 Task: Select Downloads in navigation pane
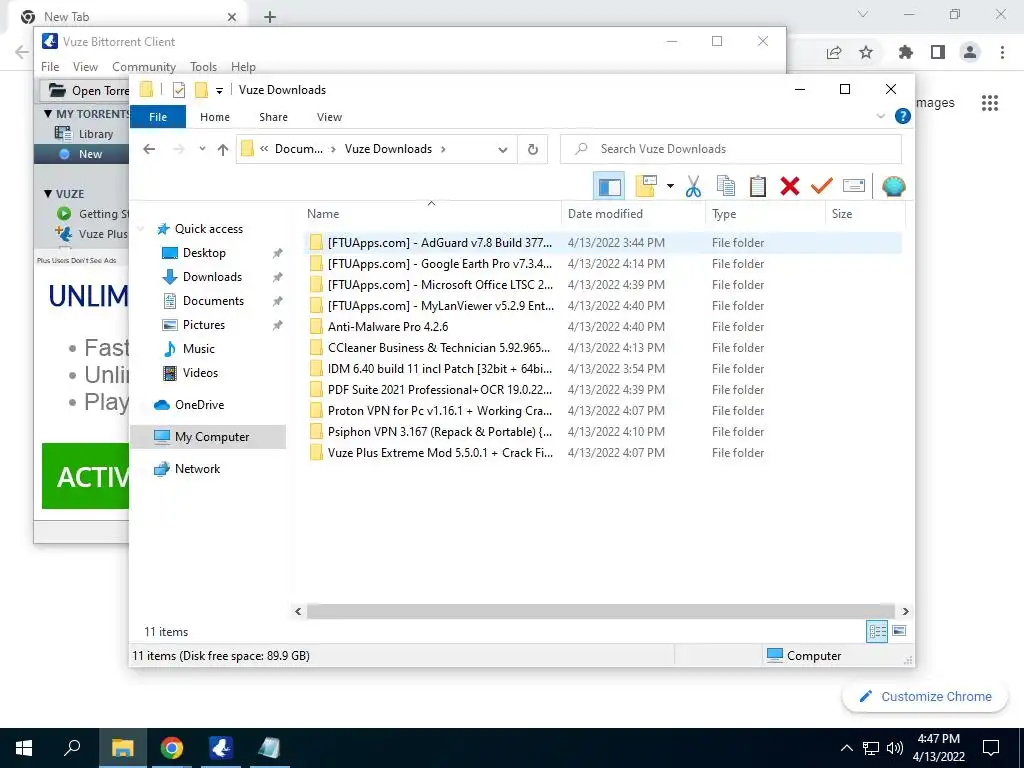(212, 277)
